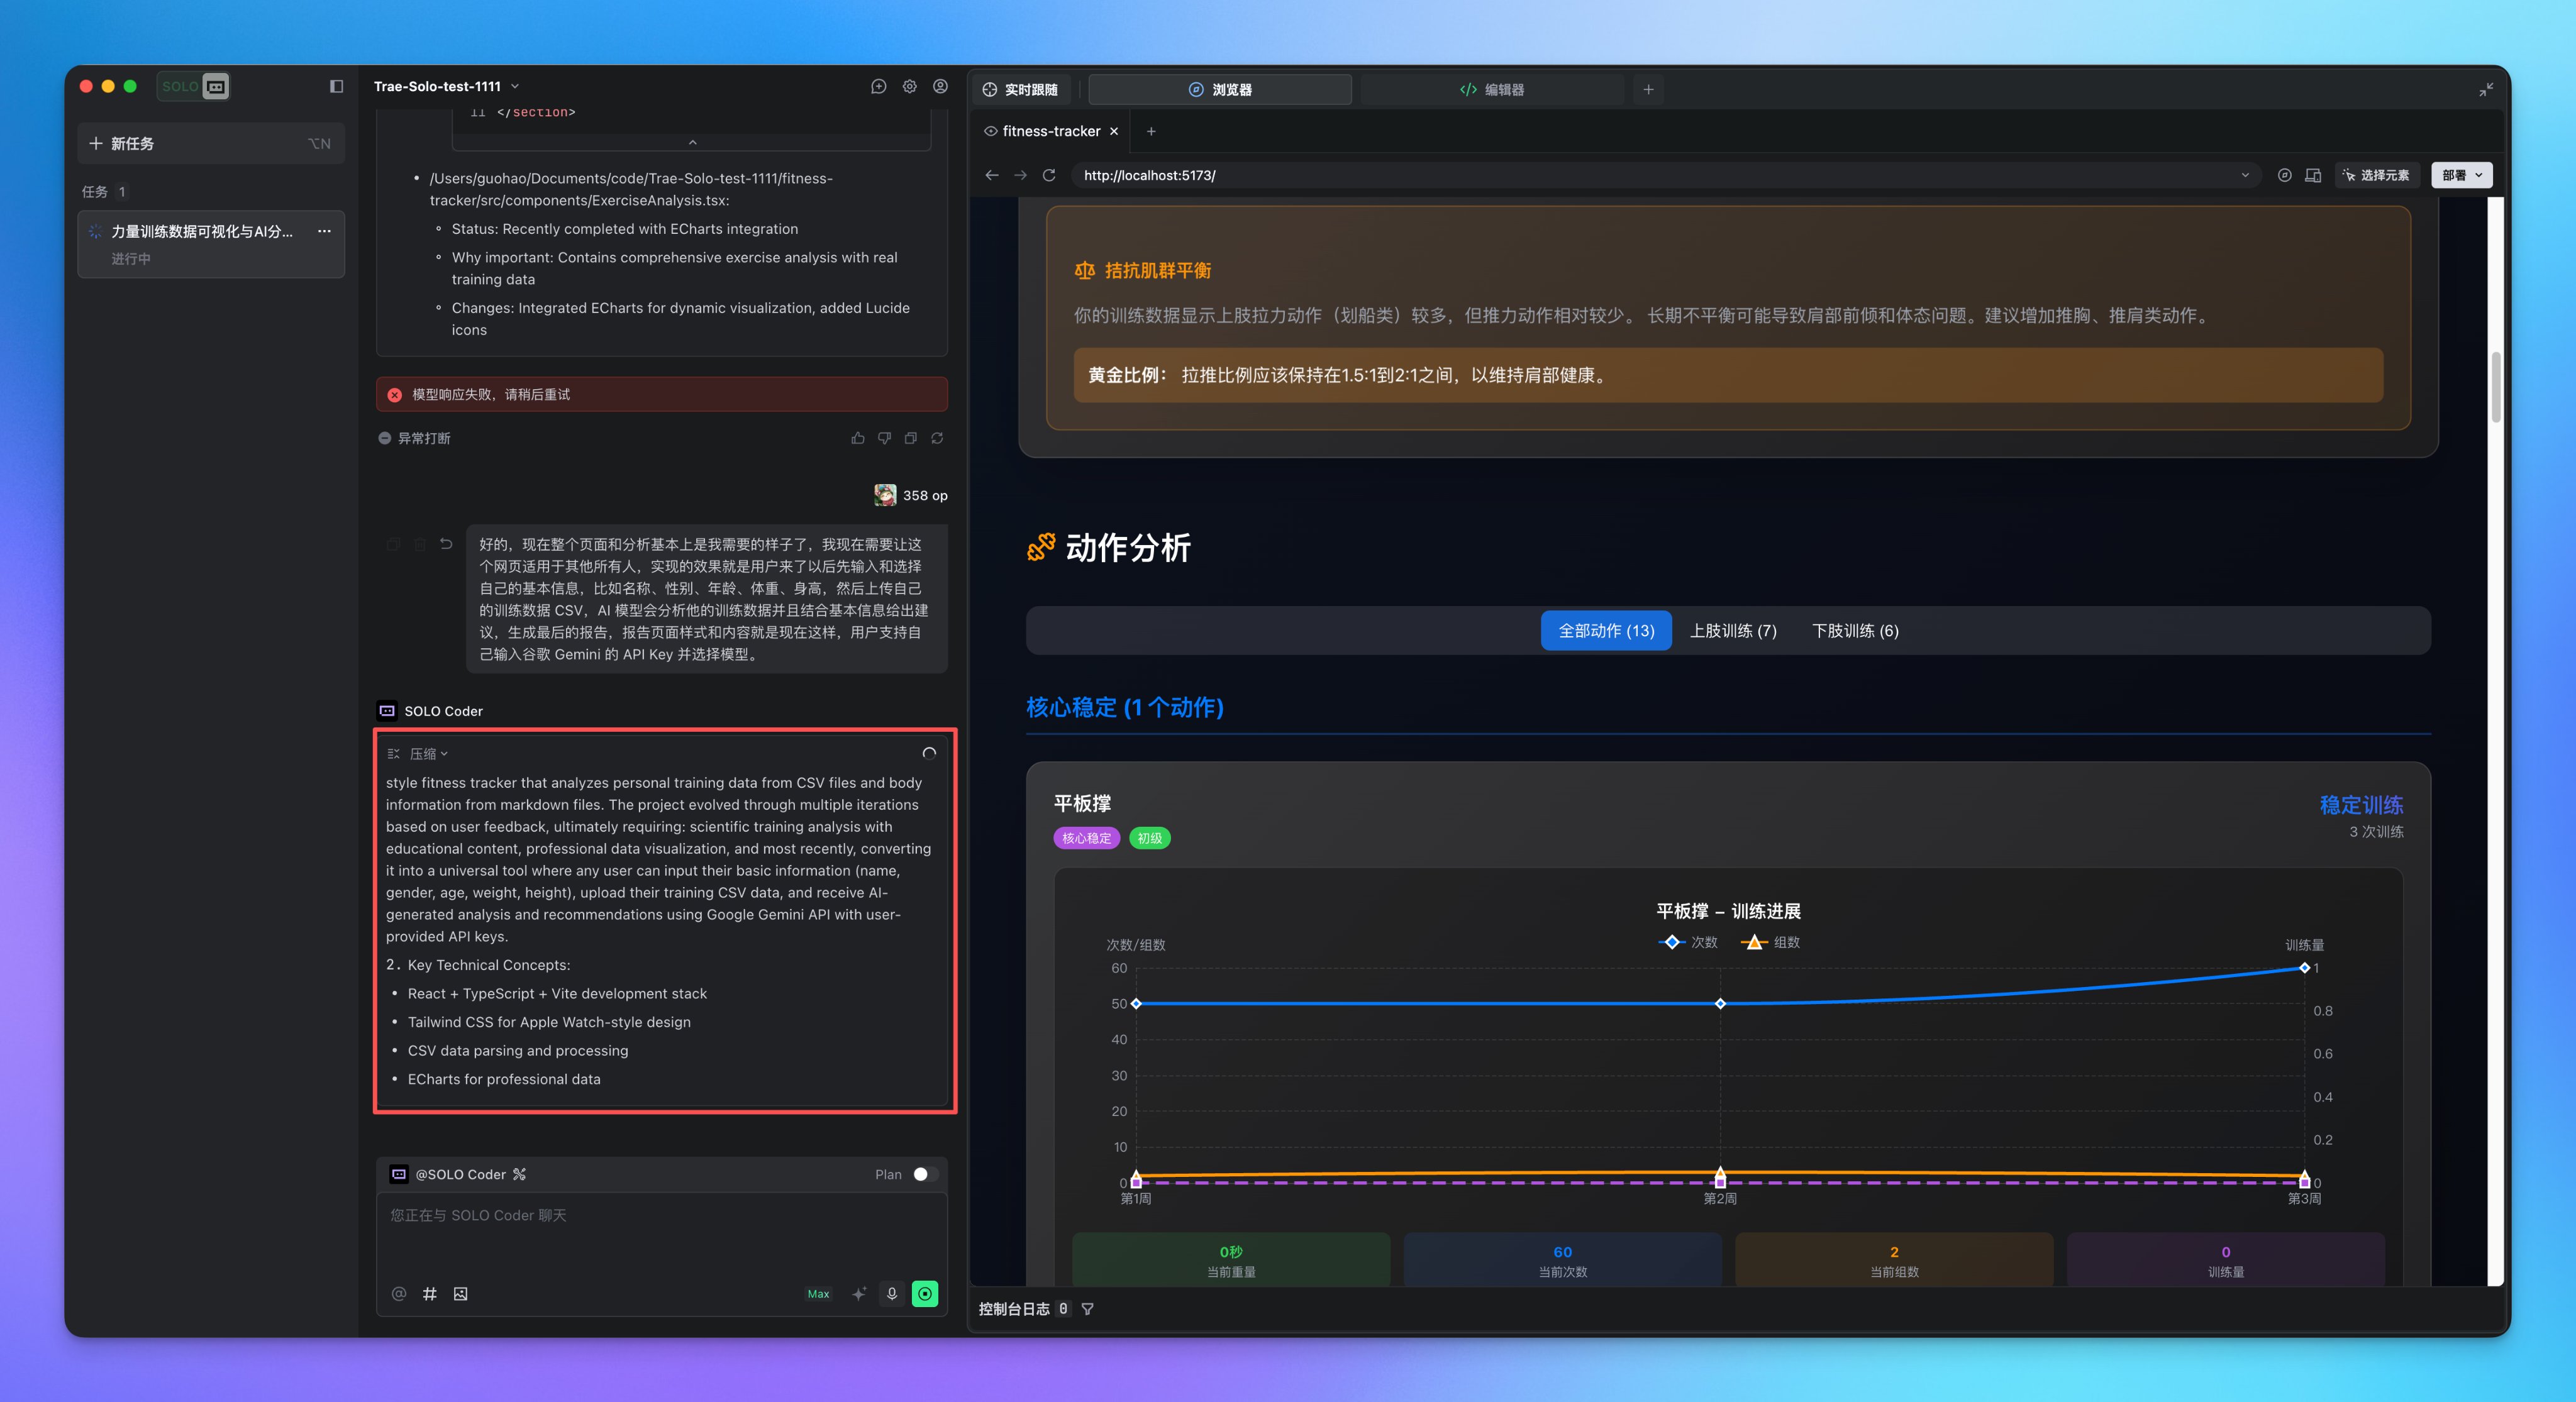
Task: Toggle the SOLO mode switch
Action: [195, 87]
